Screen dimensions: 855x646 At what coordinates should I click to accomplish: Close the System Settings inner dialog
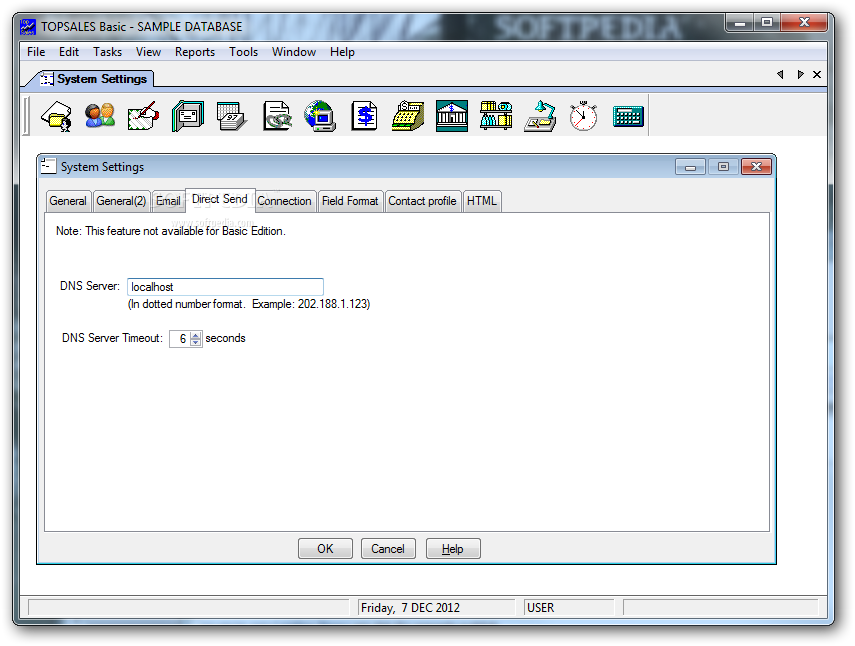(x=756, y=166)
